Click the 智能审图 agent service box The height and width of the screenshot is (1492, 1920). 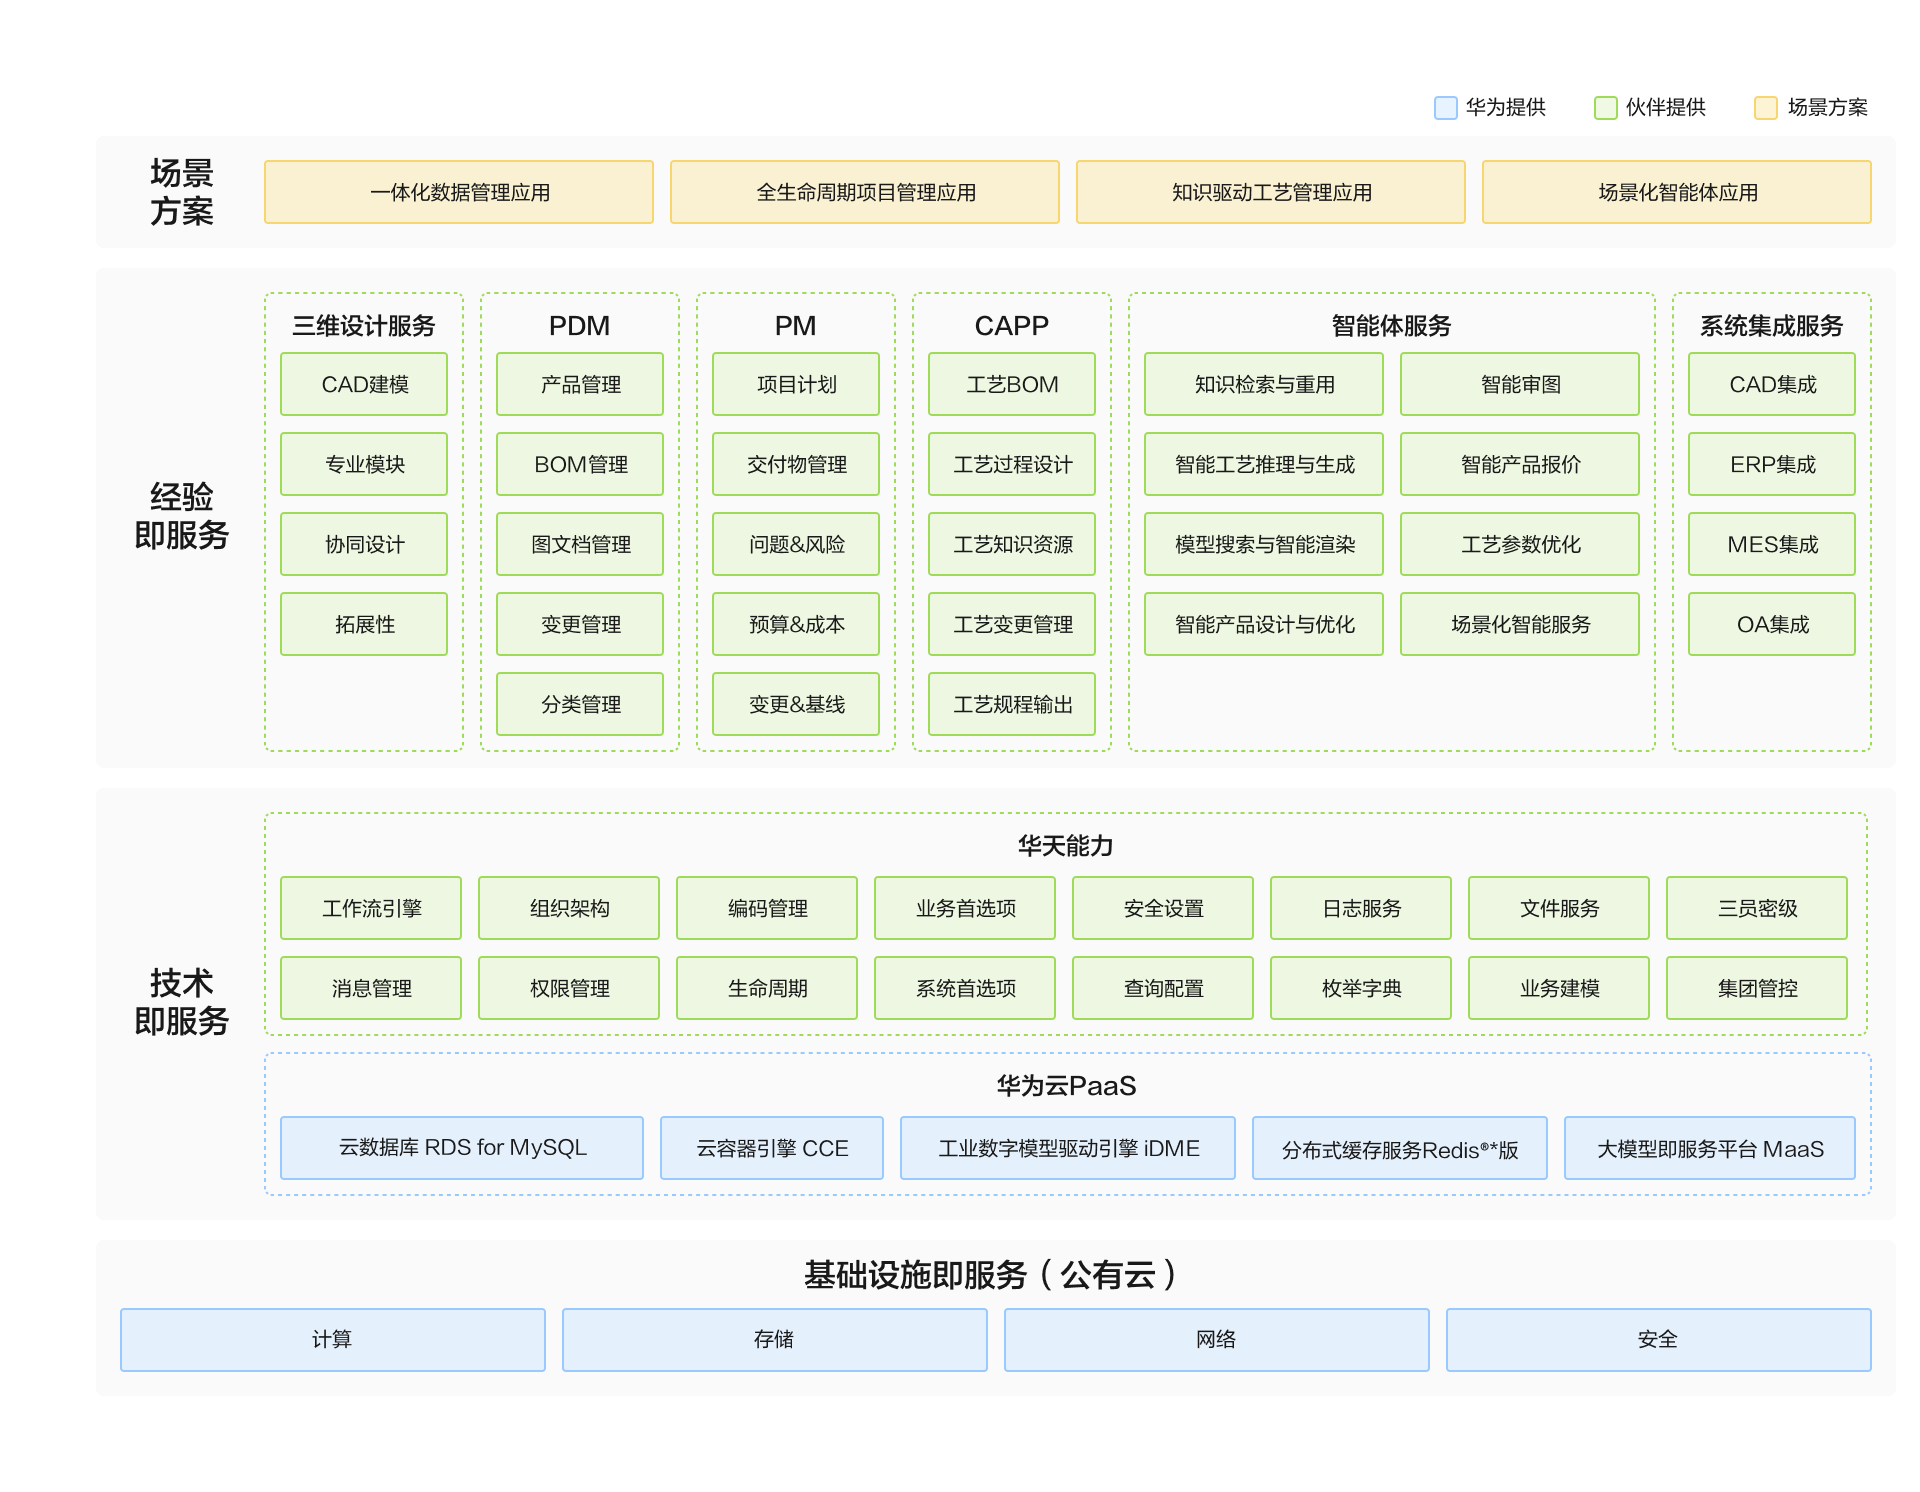coord(1520,384)
